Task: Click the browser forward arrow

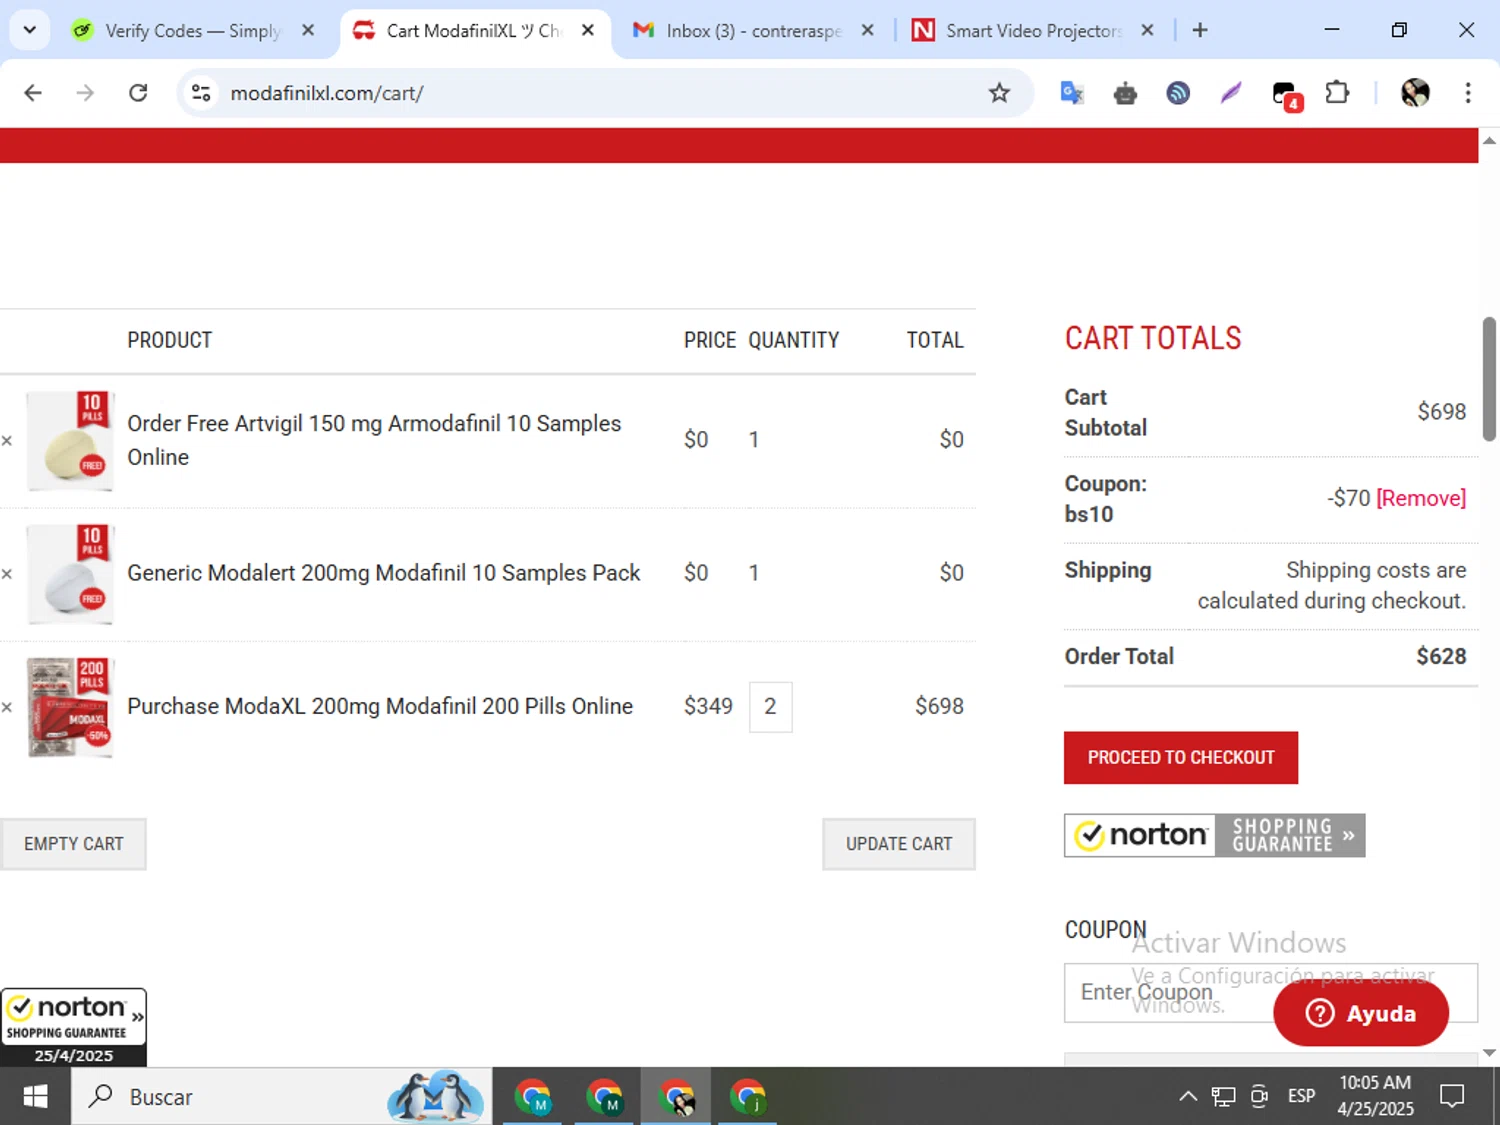Action: [86, 93]
